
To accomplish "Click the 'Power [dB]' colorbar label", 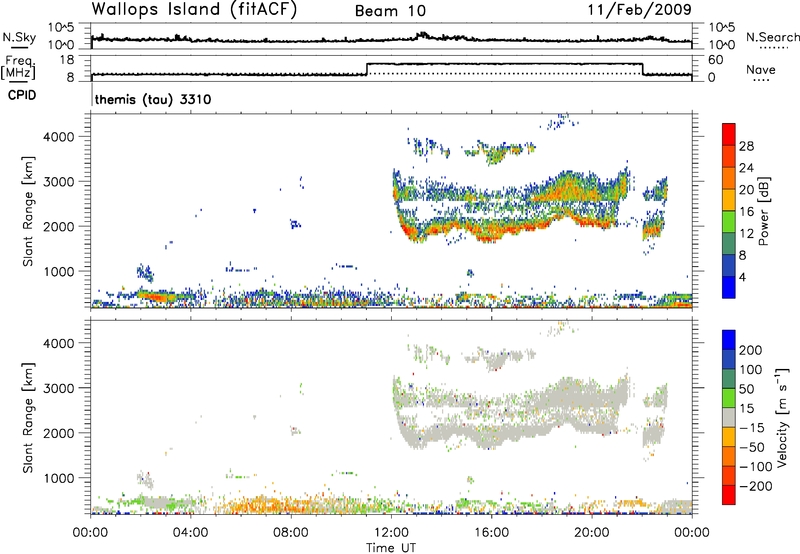I will pos(763,211).
